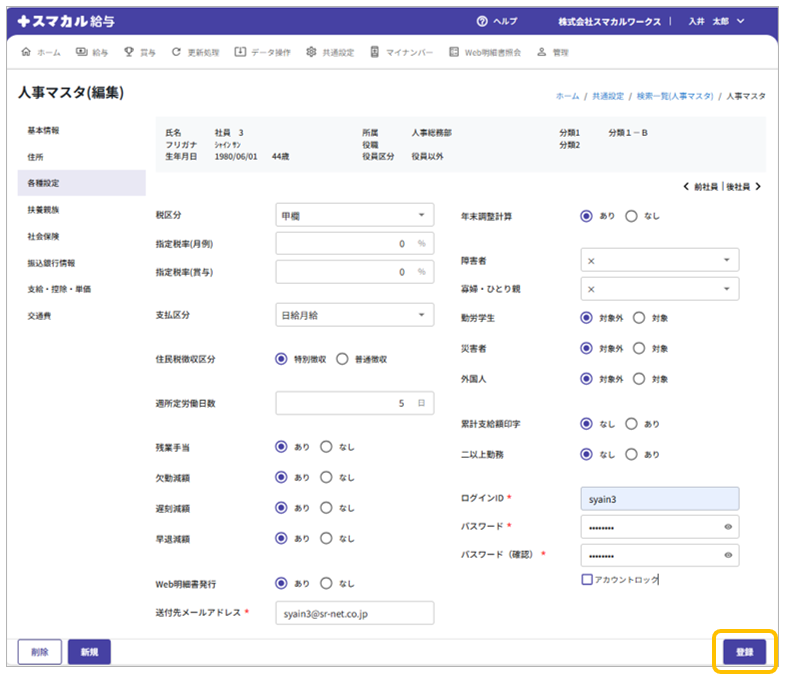
Task: Click the help question mark icon
Action: pos(482,21)
